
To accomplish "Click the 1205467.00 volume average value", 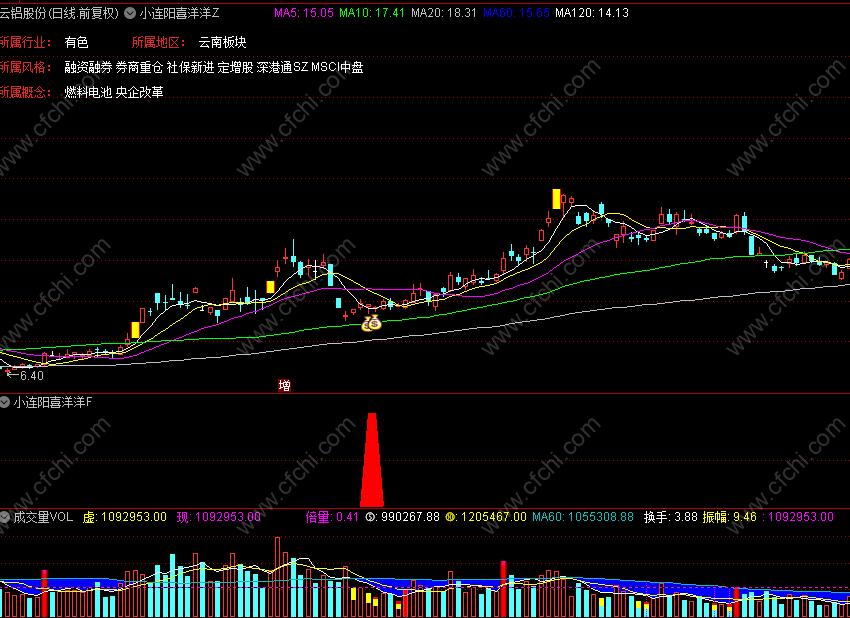I will click(x=493, y=517).
